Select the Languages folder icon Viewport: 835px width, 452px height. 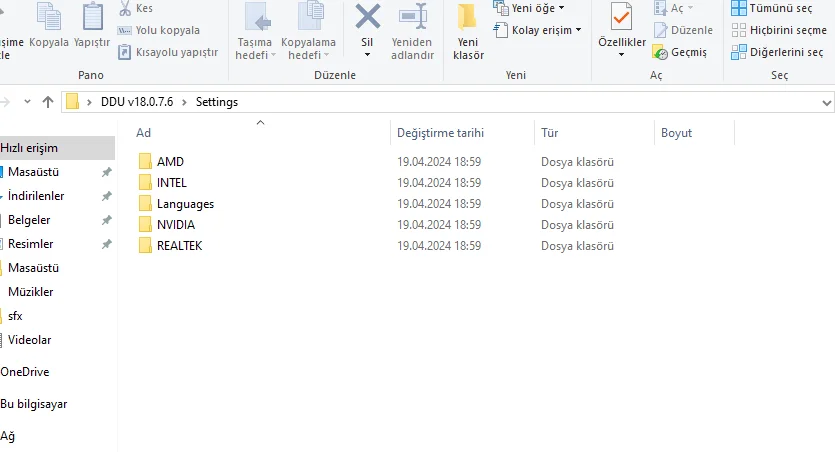pos(145,203)
